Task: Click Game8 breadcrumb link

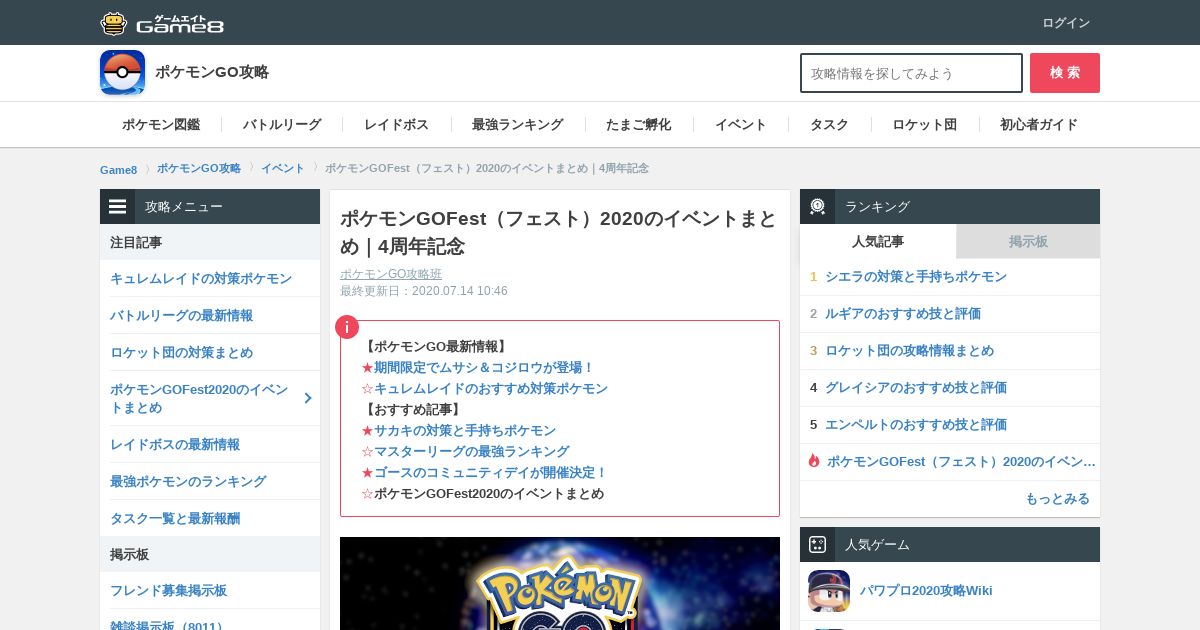Action: [119, 169]
